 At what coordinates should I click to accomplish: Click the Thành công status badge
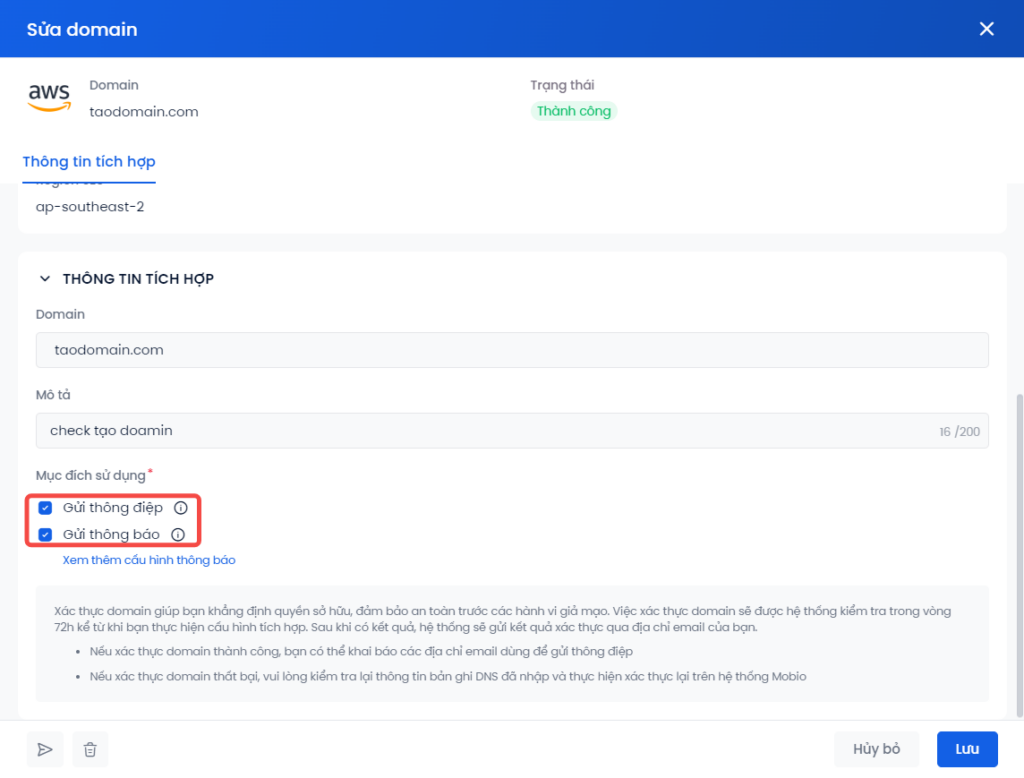coord(573,111)
